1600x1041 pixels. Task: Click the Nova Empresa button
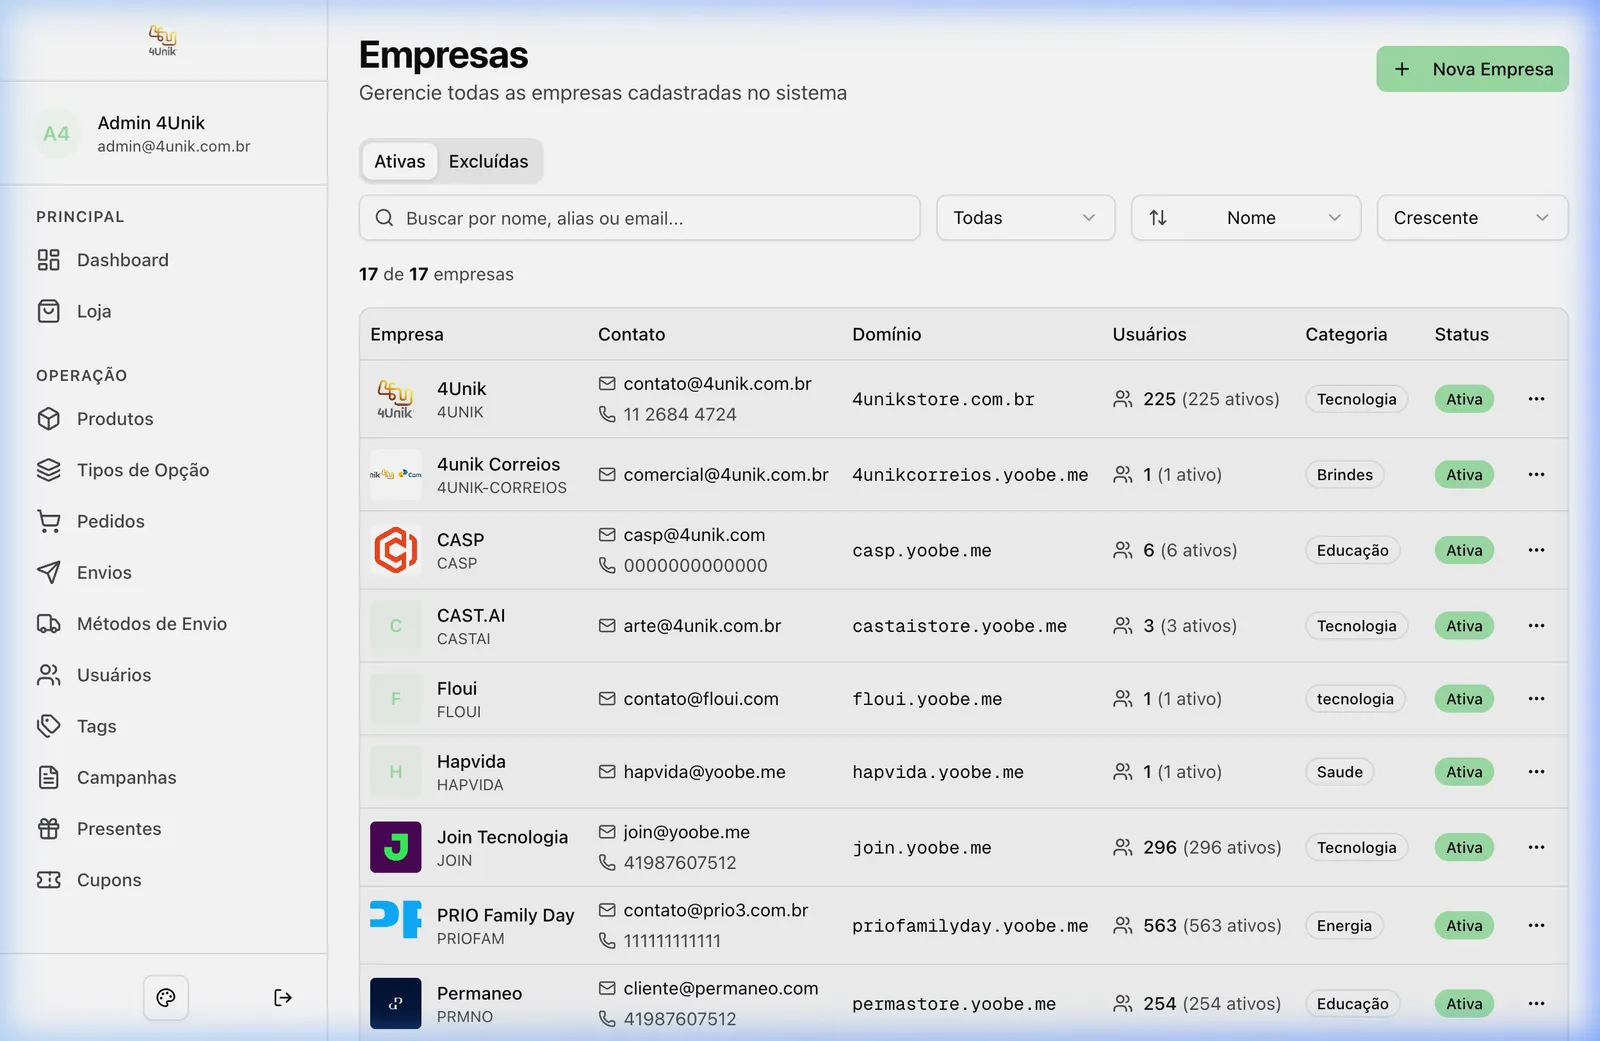1472,69
